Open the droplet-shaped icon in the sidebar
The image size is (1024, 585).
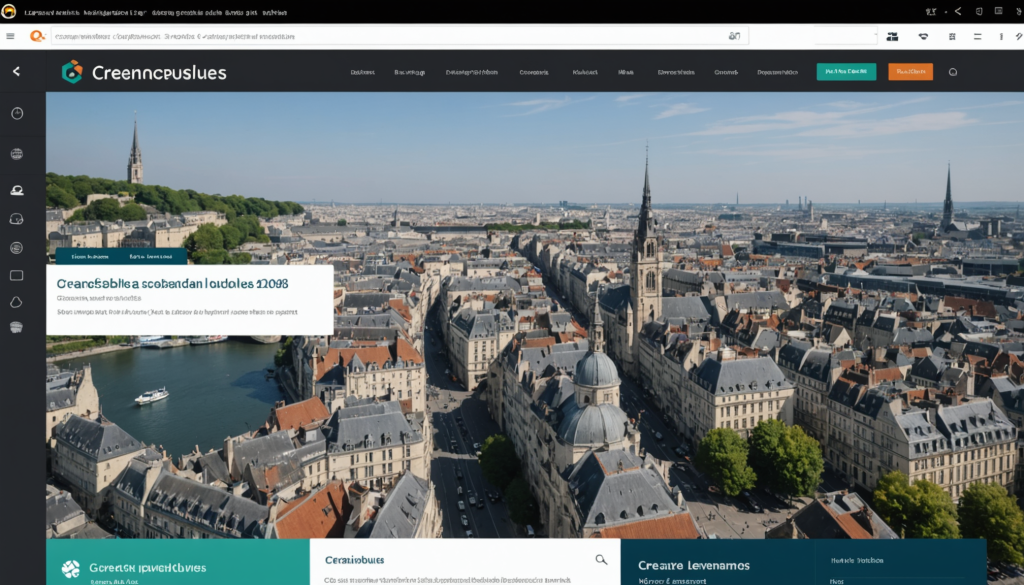pos(17,302)
